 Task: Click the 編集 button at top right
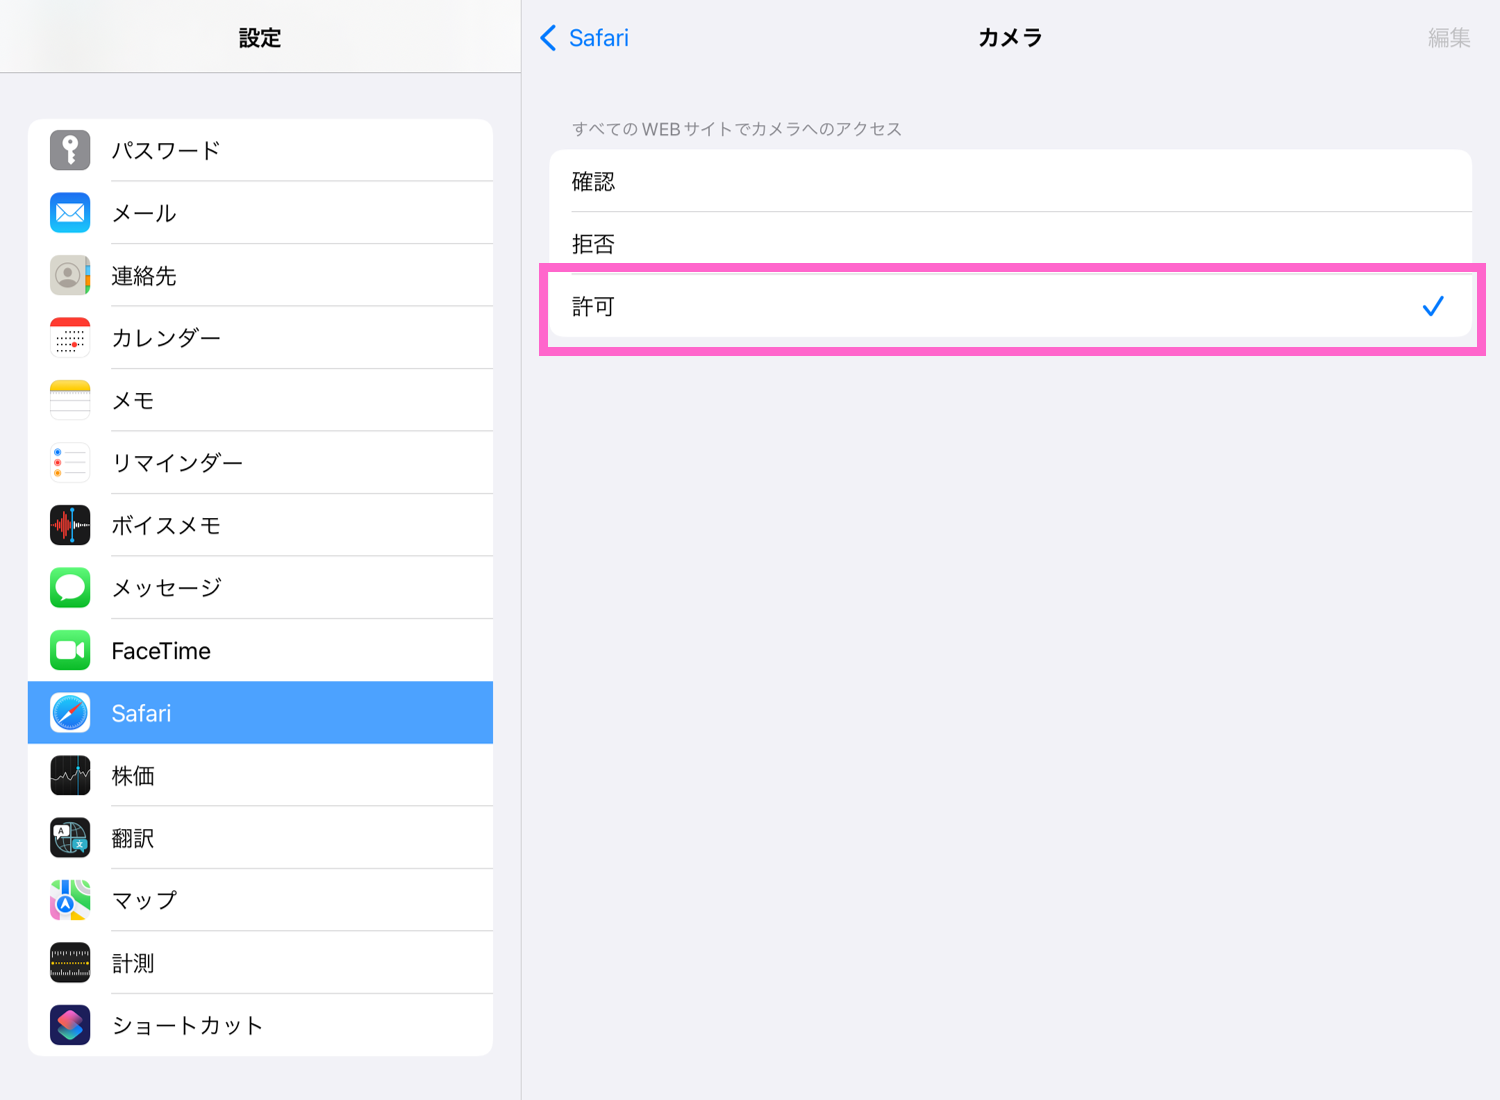click(1448, 38)
